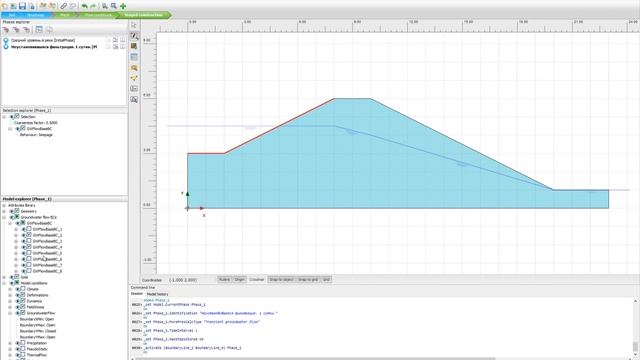The image size is (640, 360).
Task: Switch to the Structures mode tab
Action: tap(36, 15)
